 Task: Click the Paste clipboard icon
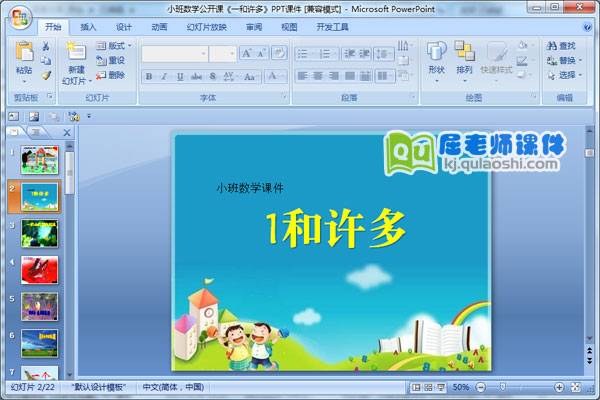[24, 52]
